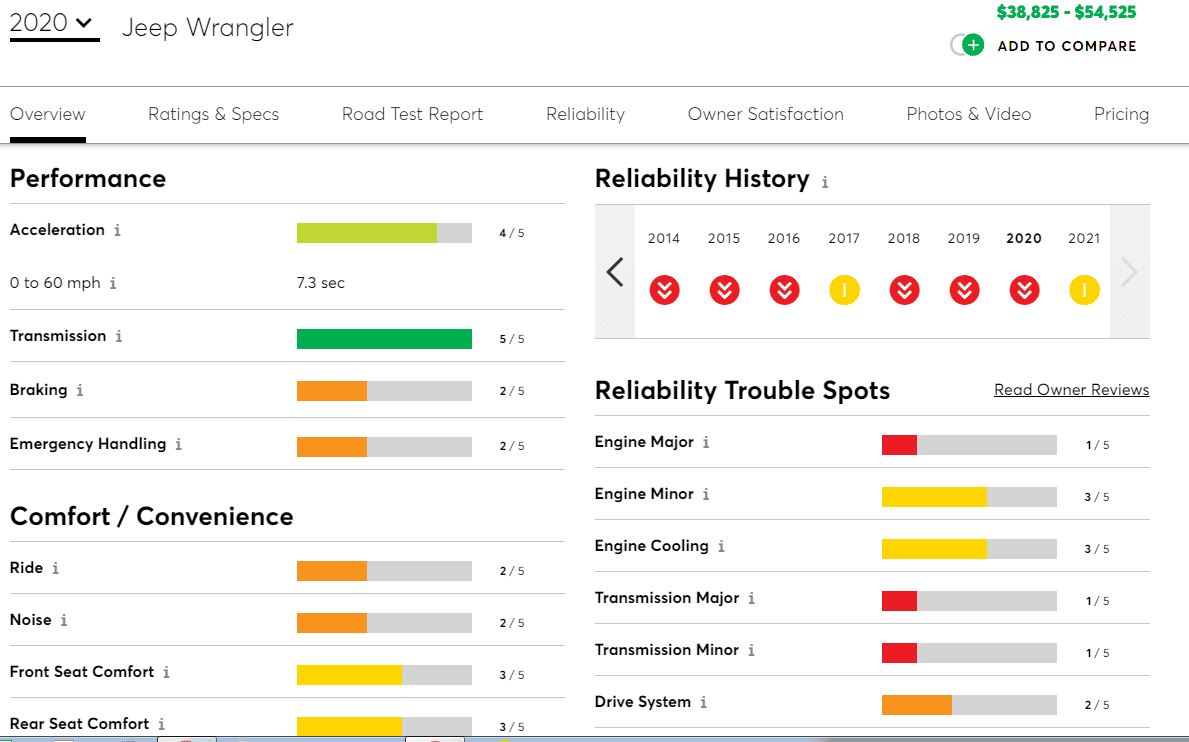The width and height of the screenshot is (1189, 742).
Task: Show info for Reliability History
Action: pos(825,183)
